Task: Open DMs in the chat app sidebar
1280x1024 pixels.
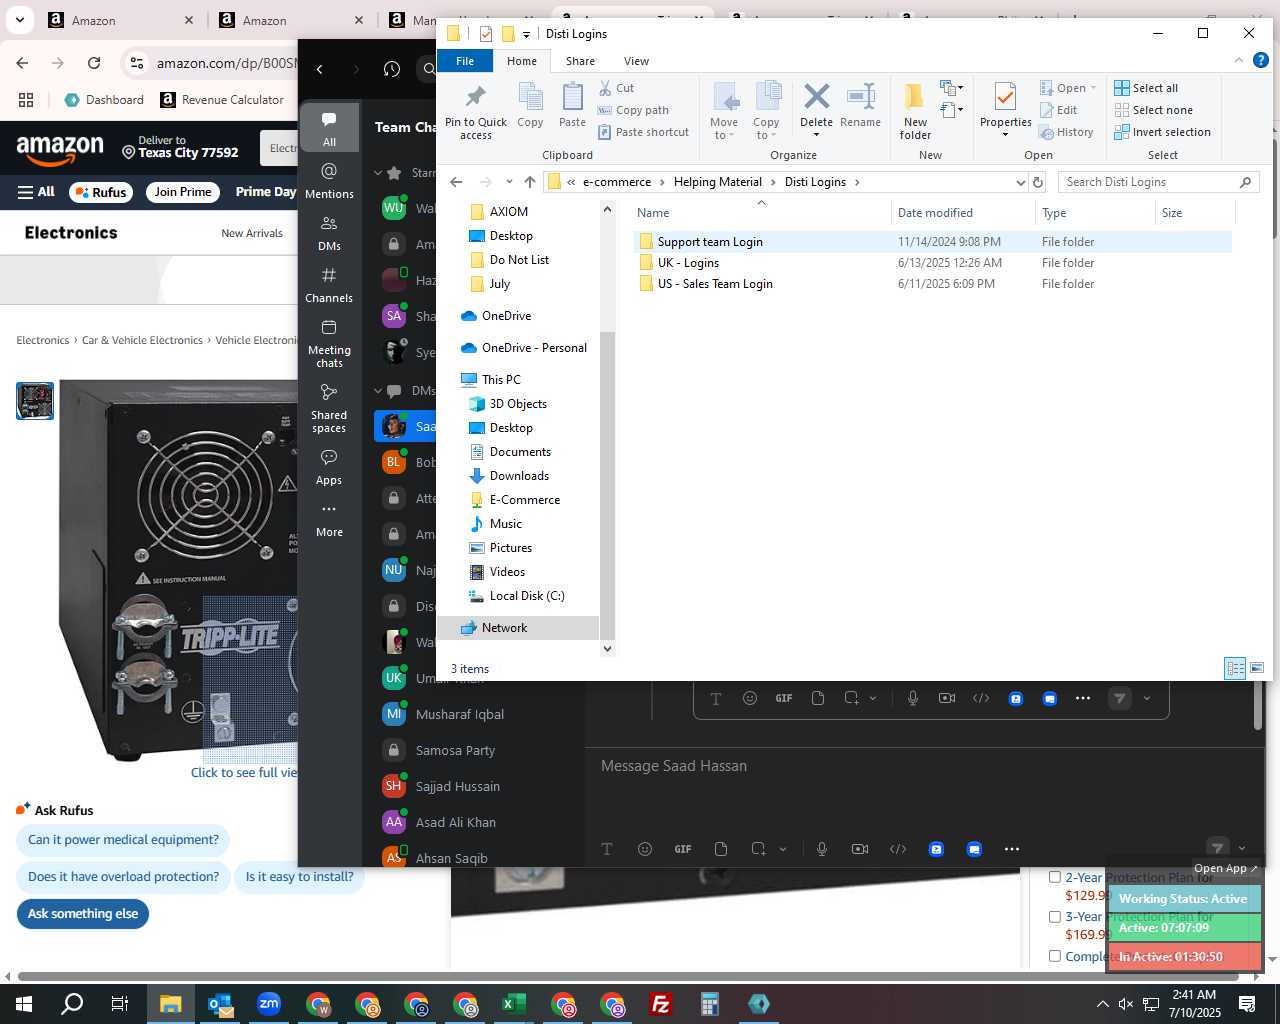Action: (x=329, y=233)
